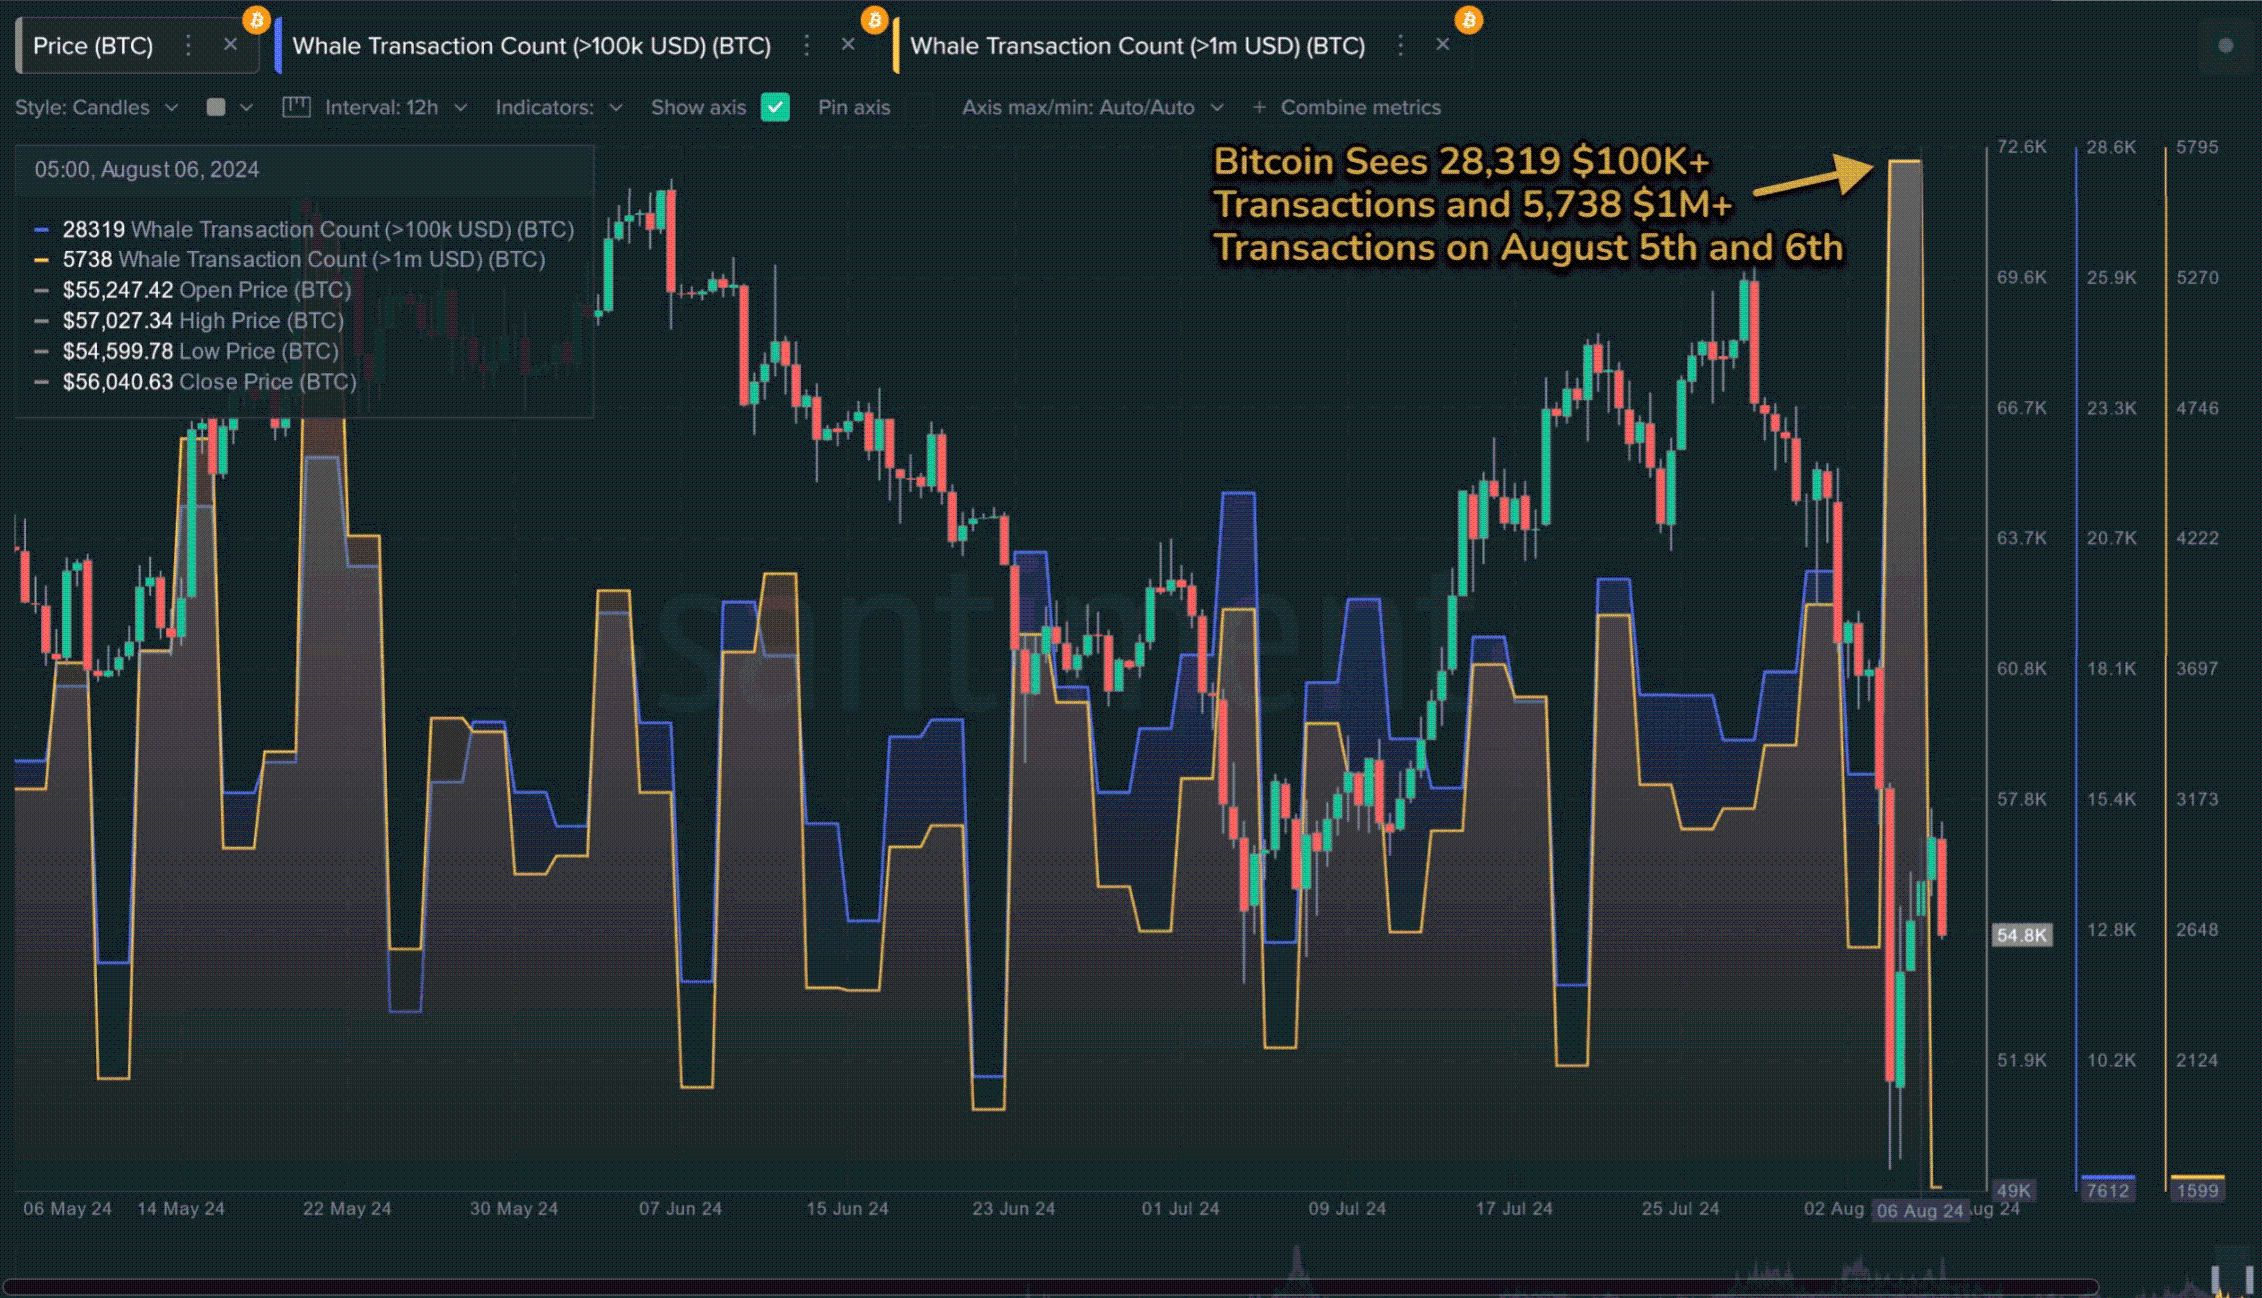Expand the Indicators dropdown
Viewport: 2262px width, 1298px height.
tap(558, 107)
